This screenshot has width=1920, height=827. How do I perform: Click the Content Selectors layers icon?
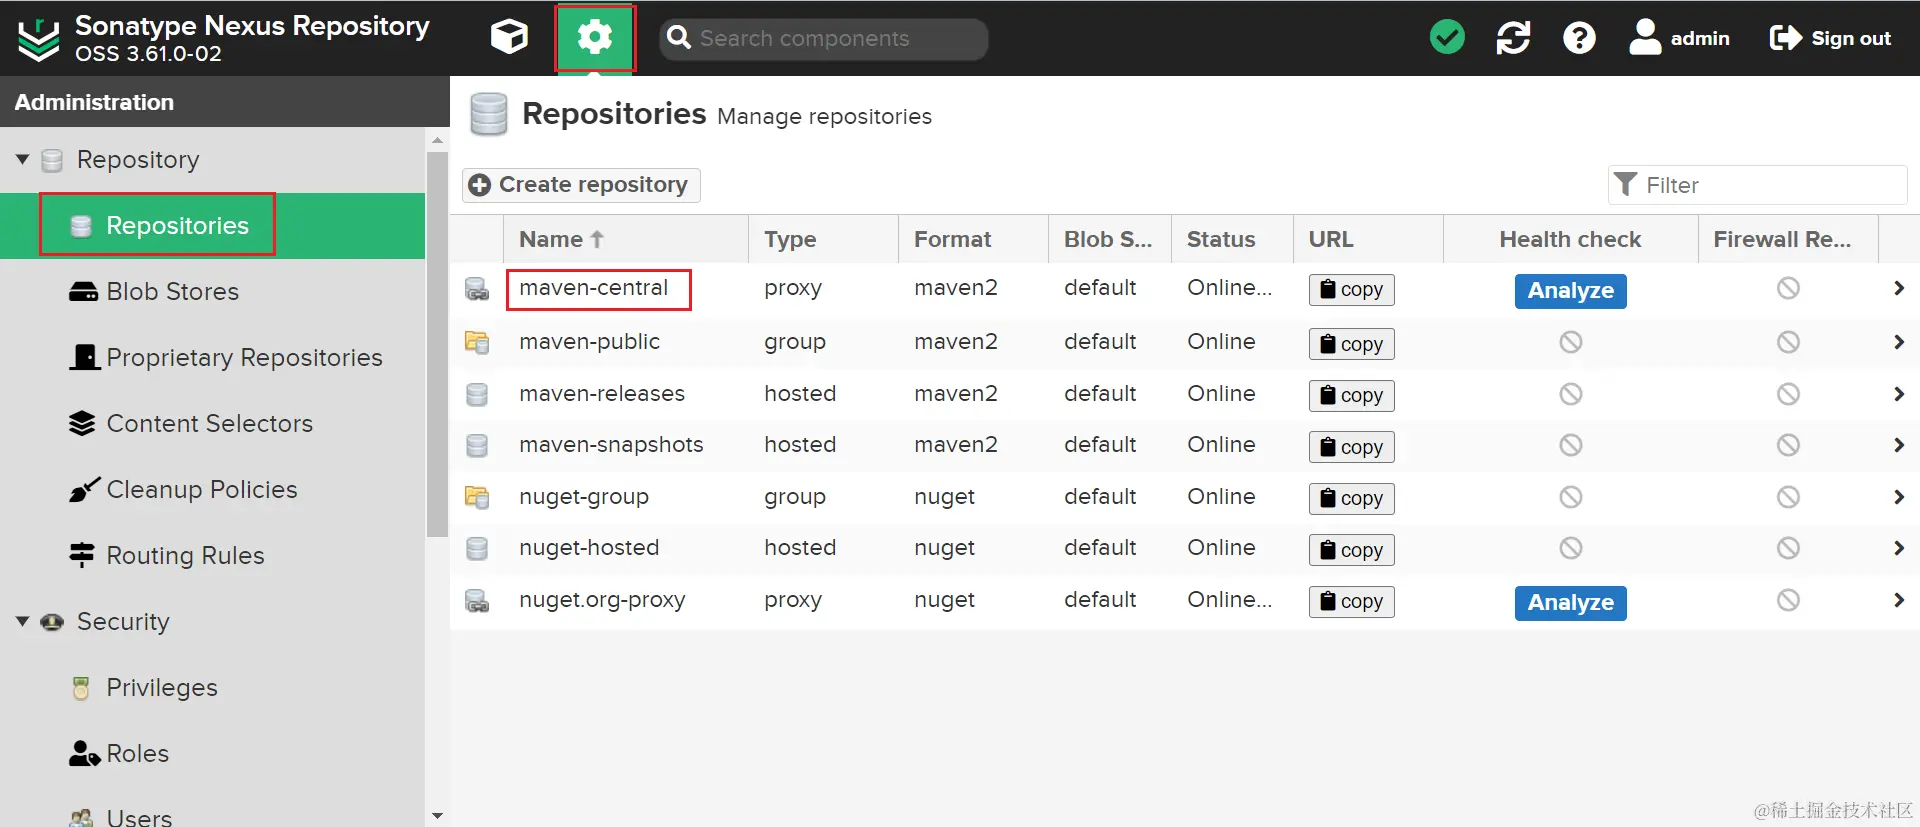click(x=82, y=424)
